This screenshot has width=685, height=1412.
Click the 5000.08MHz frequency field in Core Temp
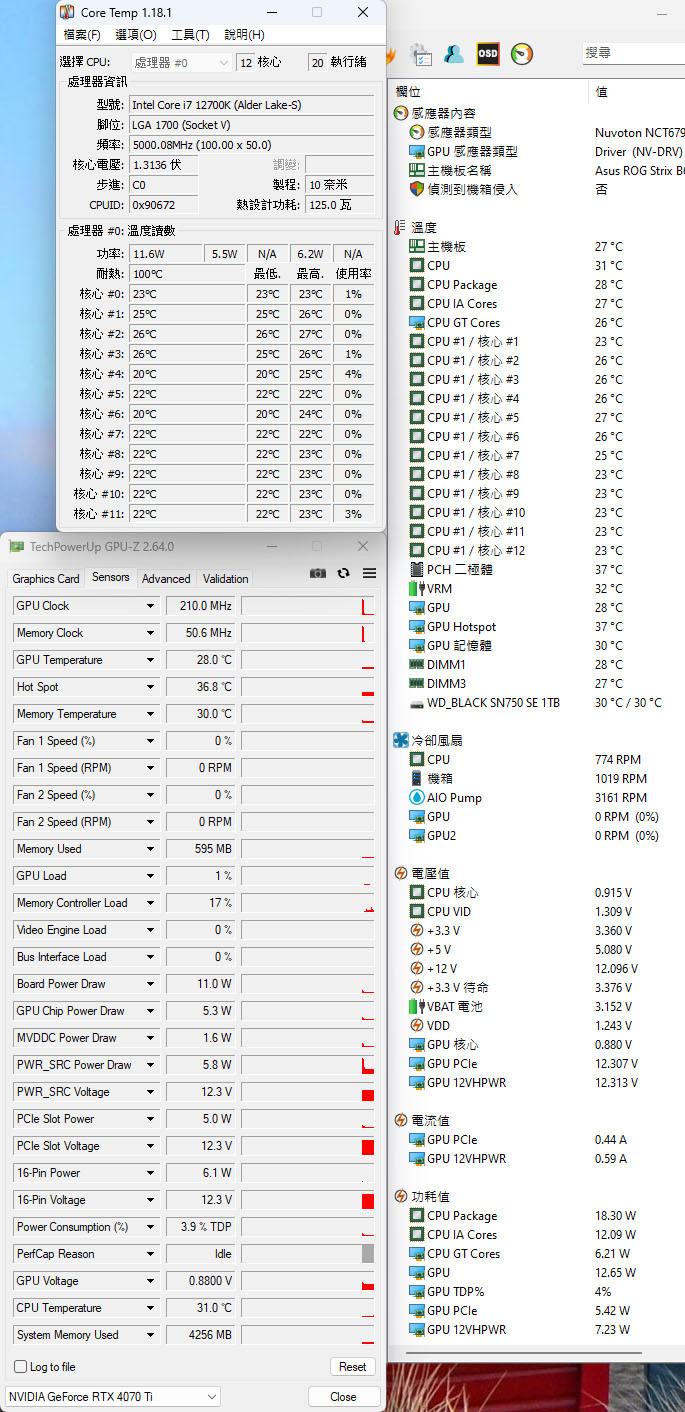[x=253, y=144]
